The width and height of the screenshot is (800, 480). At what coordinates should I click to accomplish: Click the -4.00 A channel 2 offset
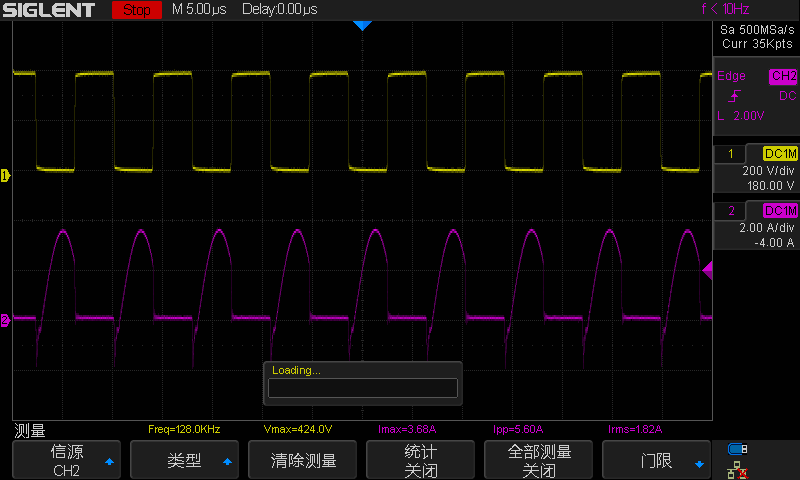click(x=774, y=243)
